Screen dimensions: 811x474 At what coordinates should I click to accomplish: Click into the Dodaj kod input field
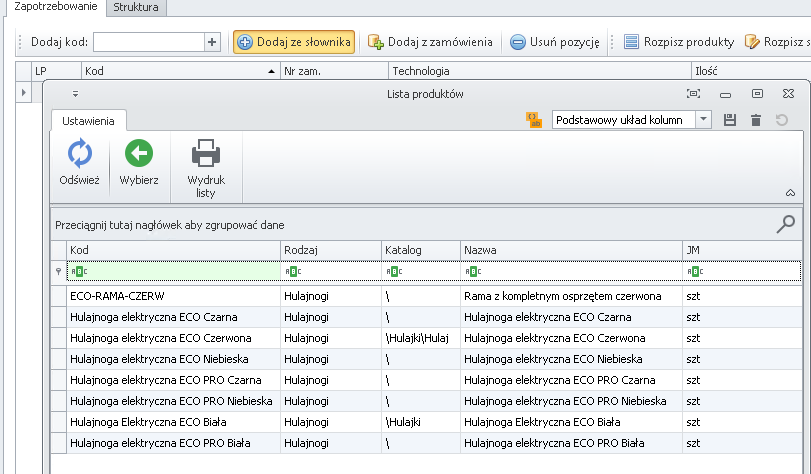pos(148,42)
